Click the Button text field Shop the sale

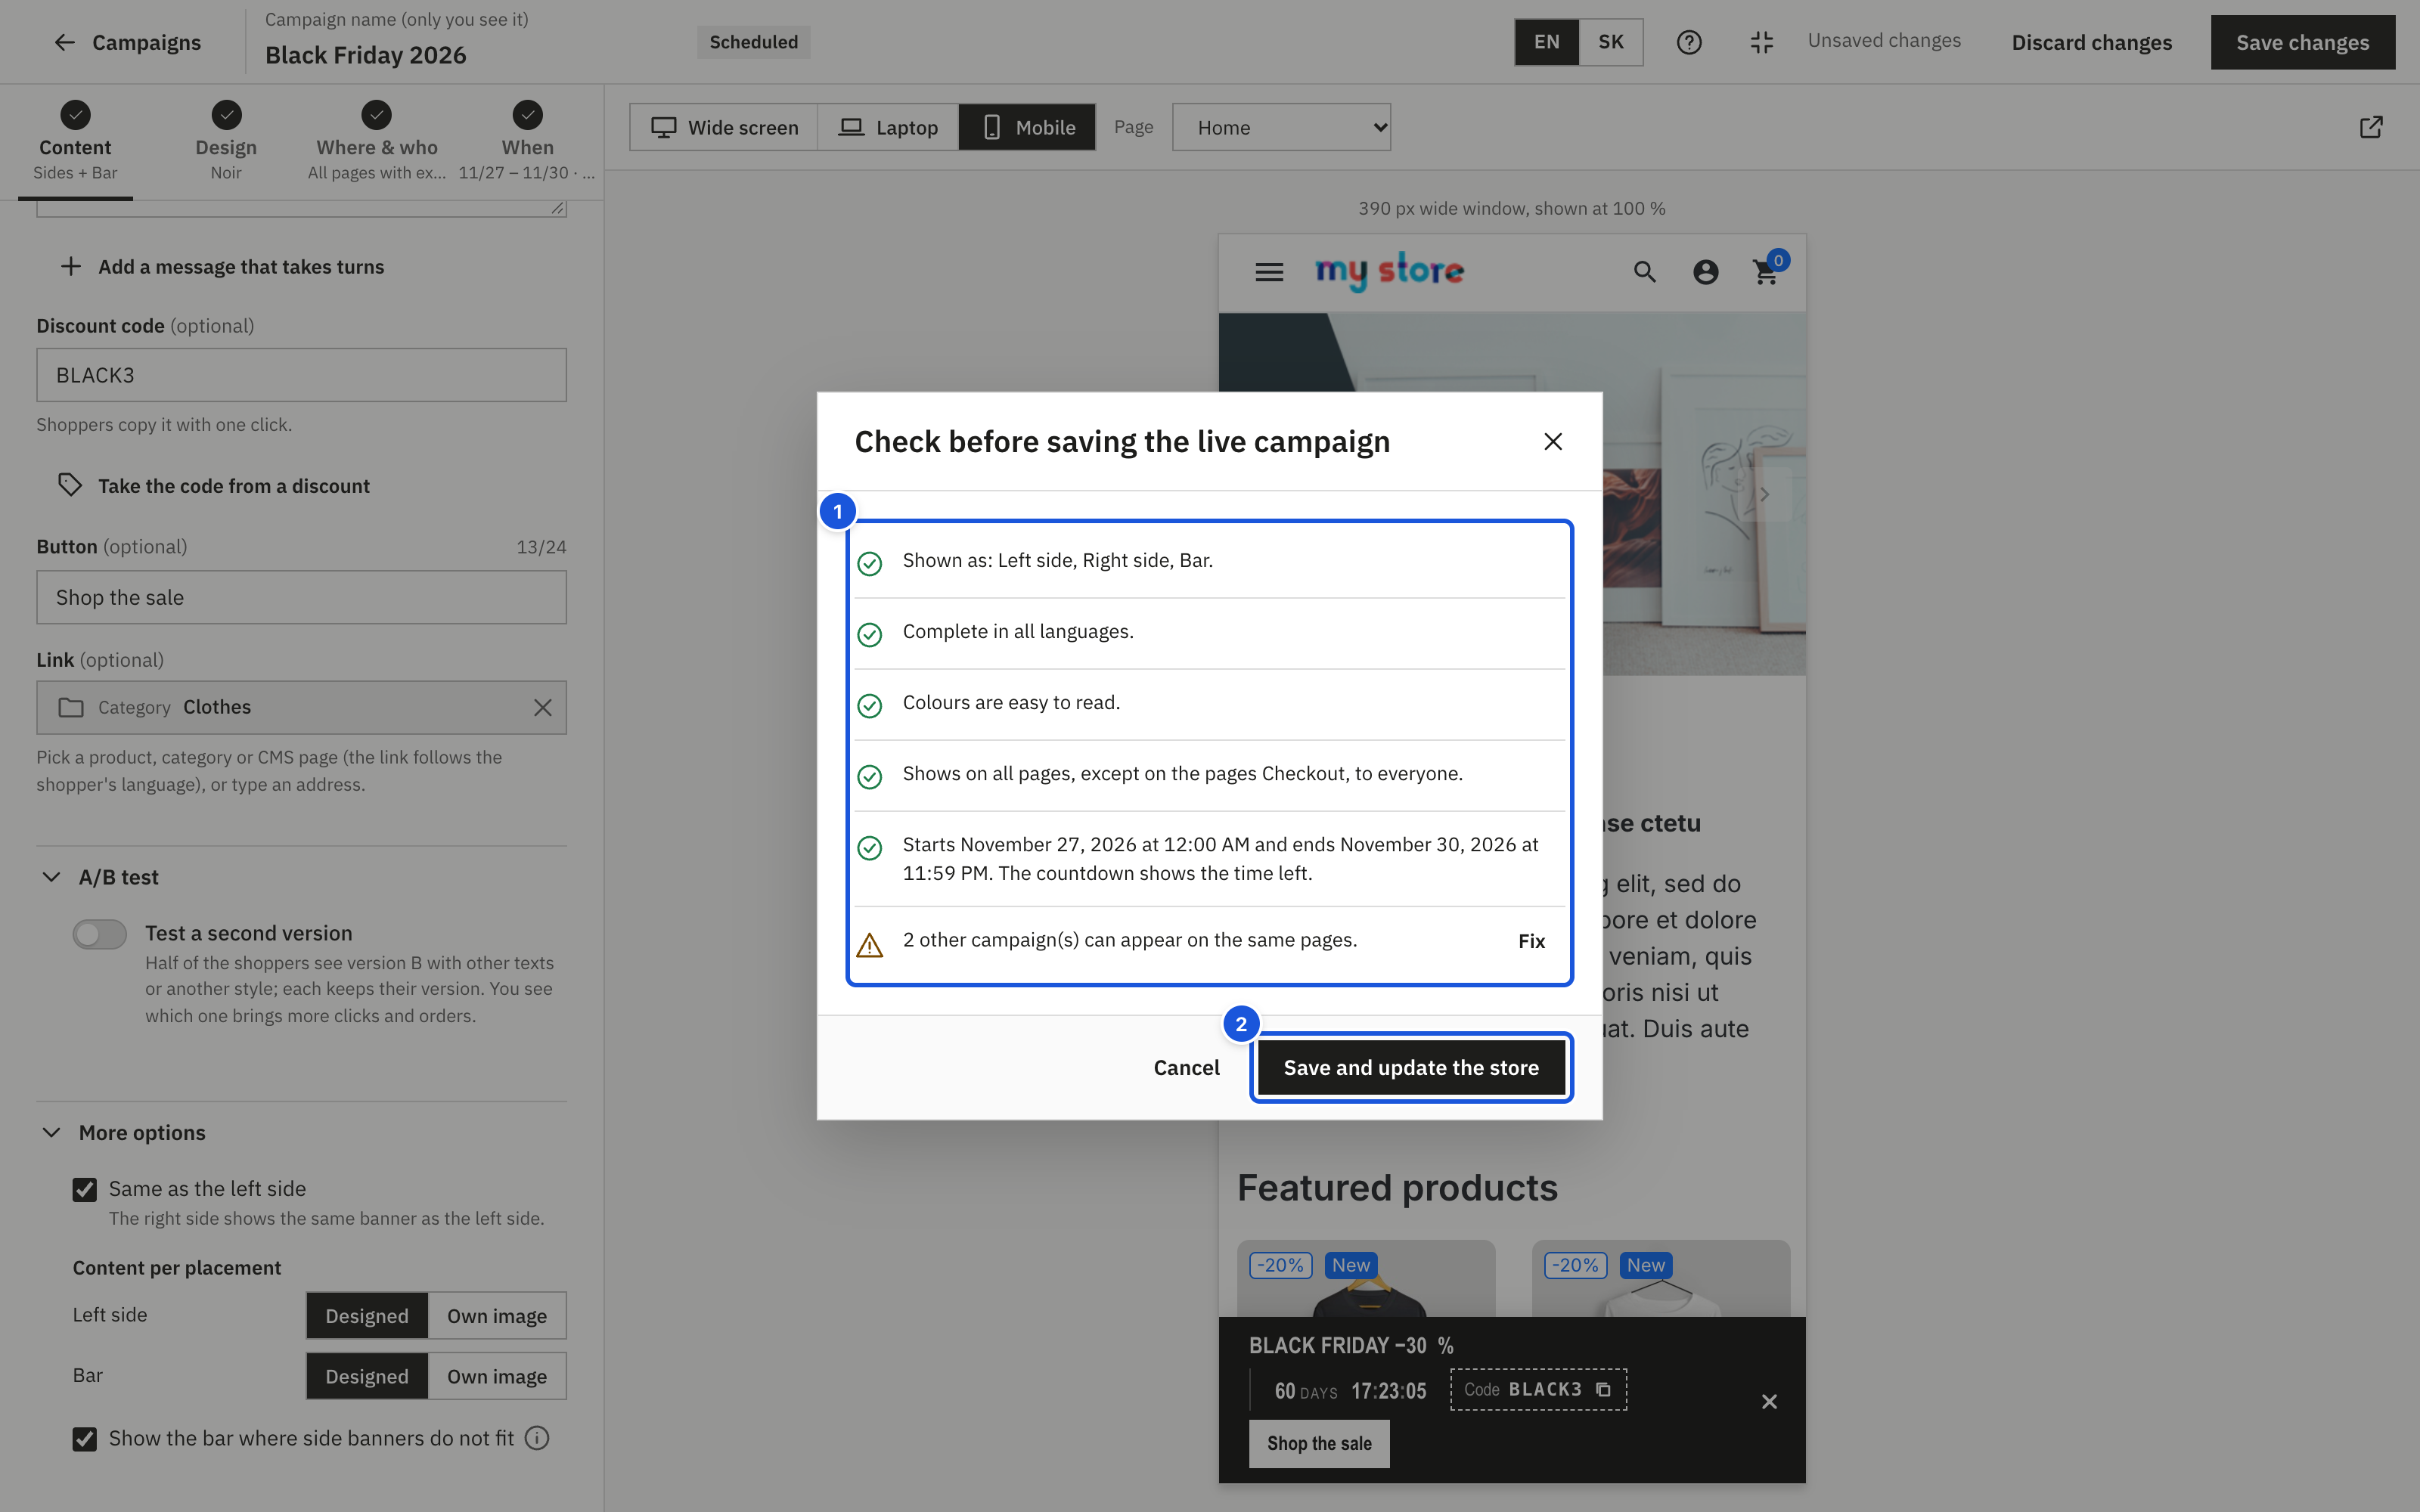(x=301, y=597)
